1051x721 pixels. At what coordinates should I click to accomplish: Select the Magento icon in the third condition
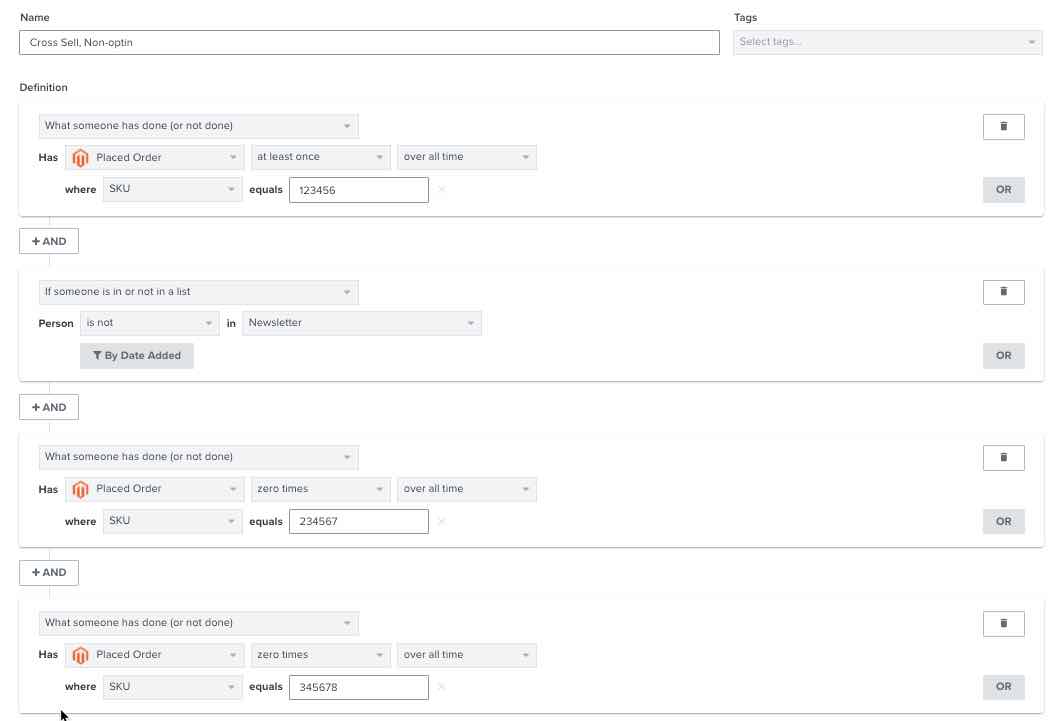click(81, 489)
